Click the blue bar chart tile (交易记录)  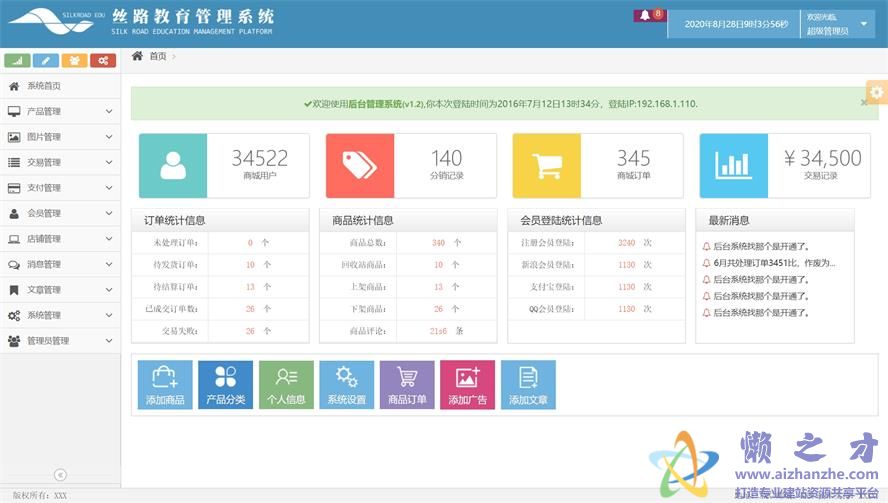pyautogui.click(x=733, y=166)
